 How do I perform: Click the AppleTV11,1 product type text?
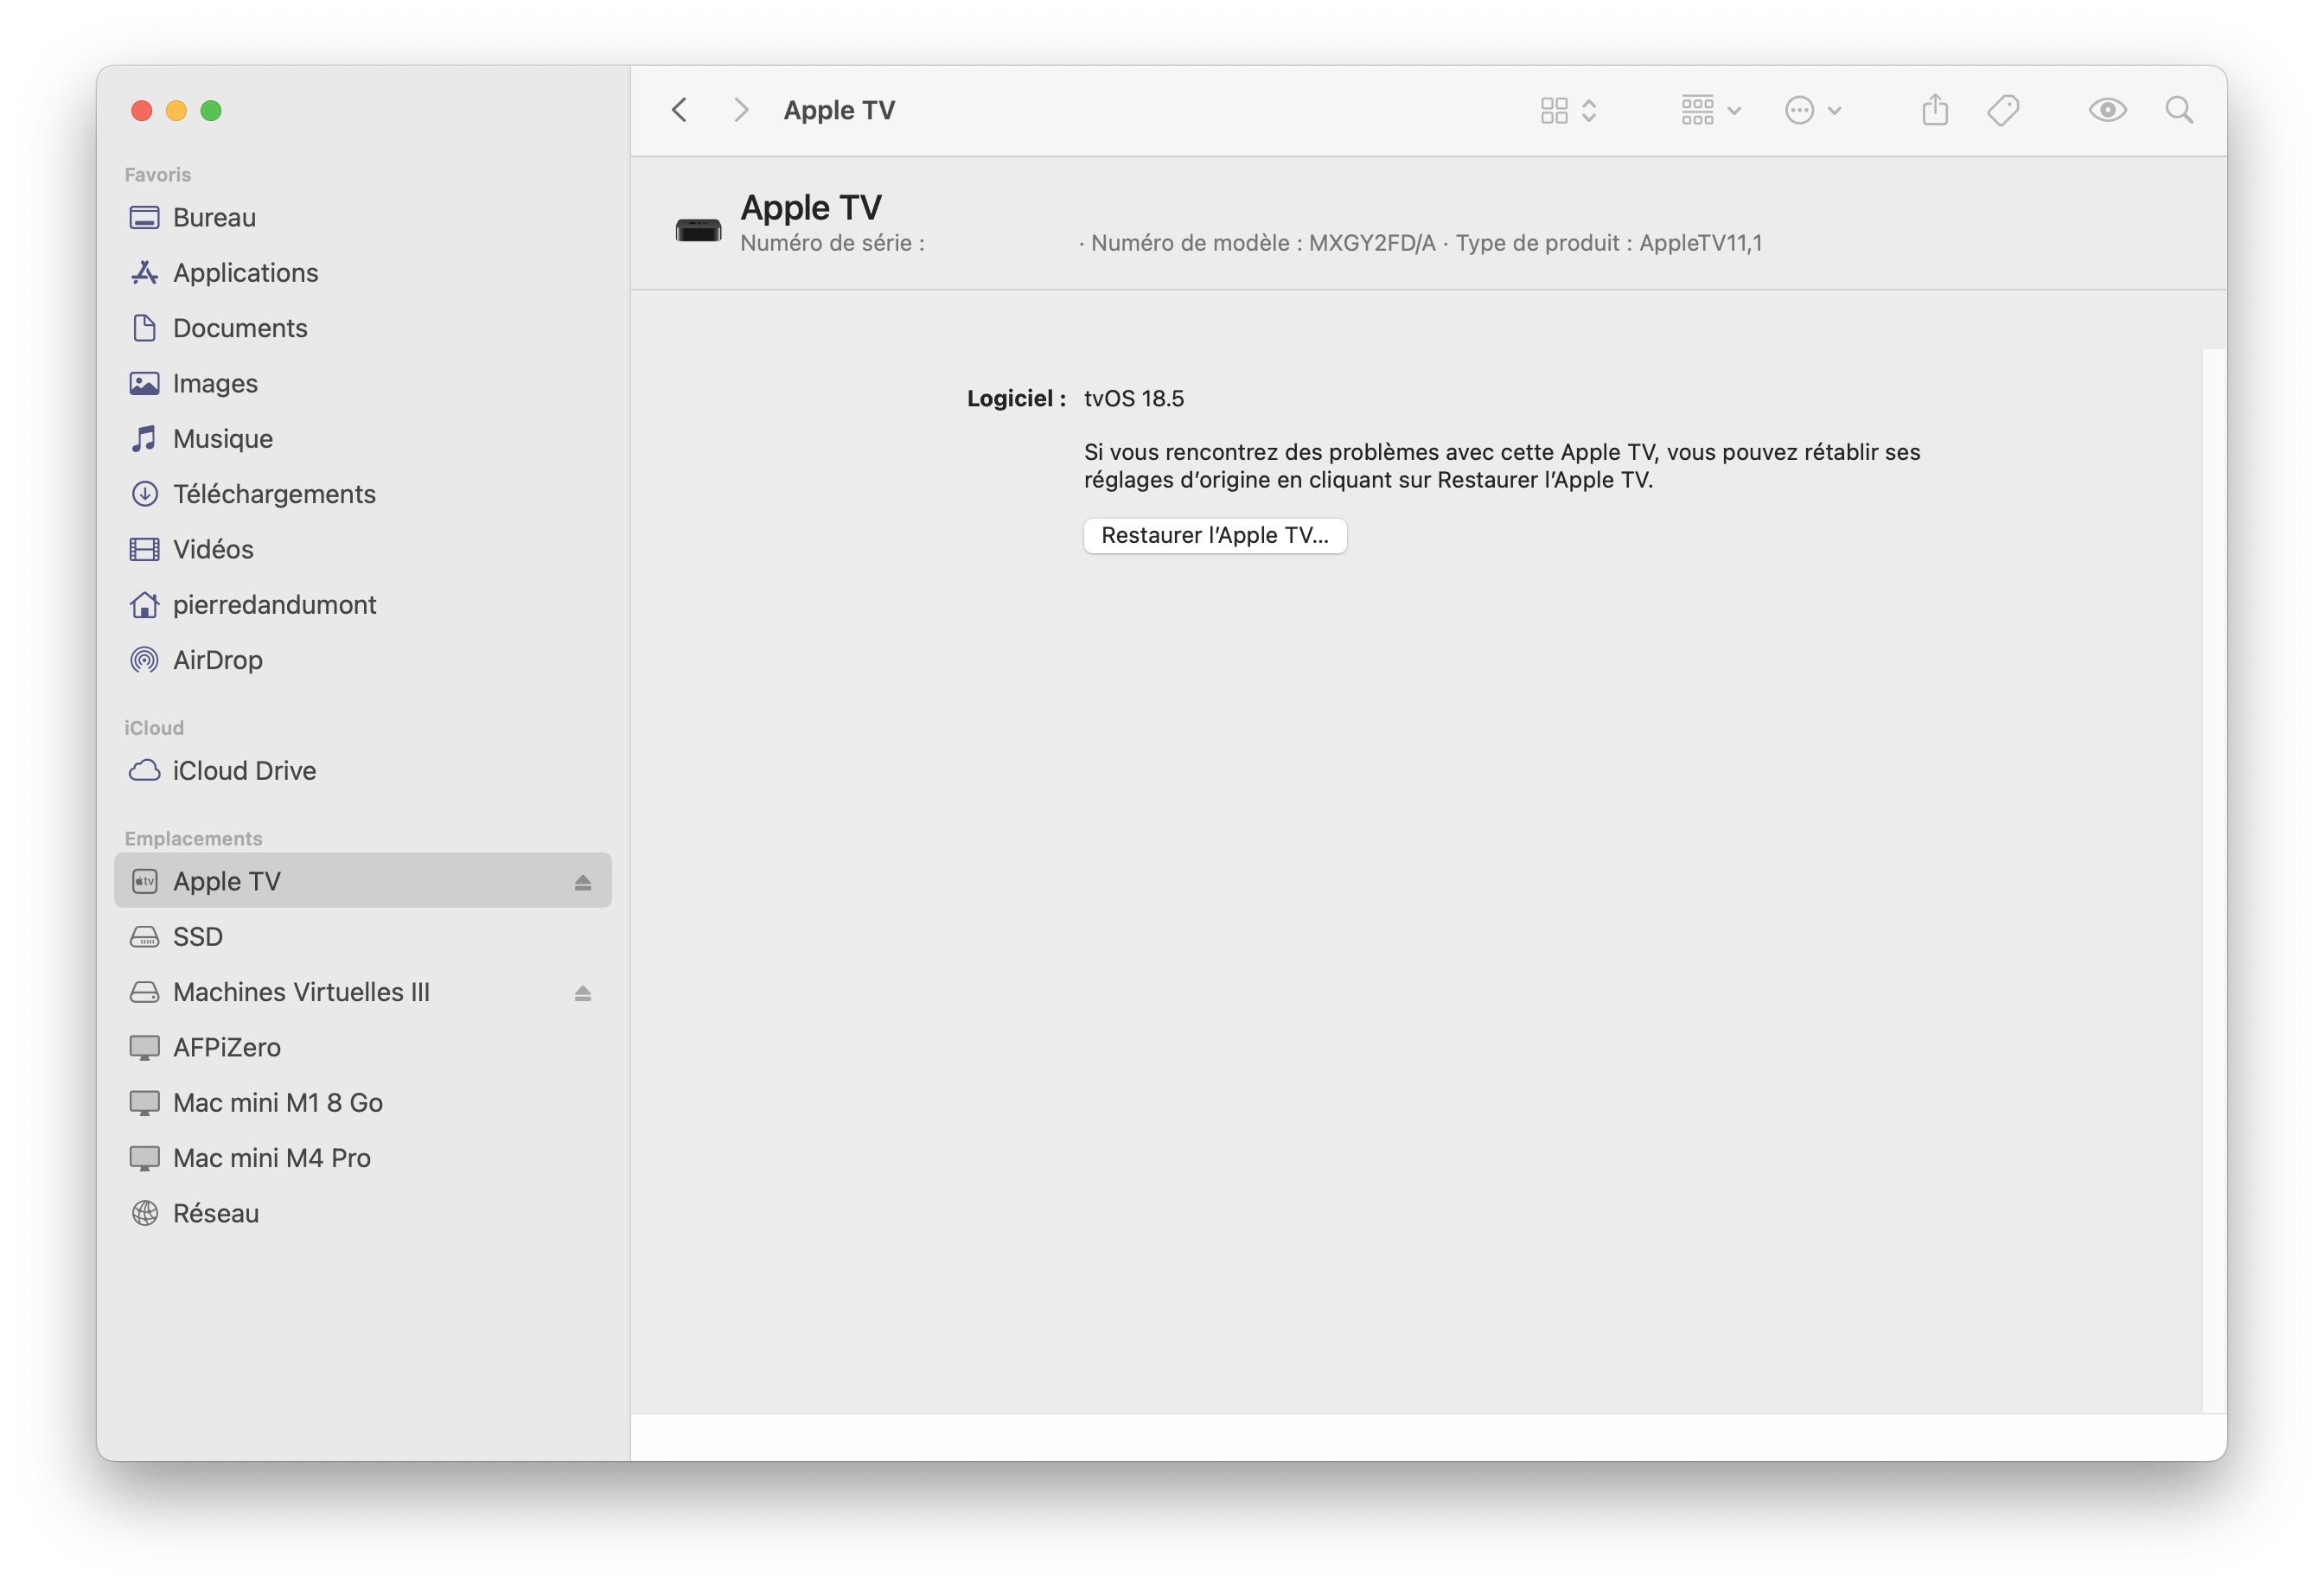[1700, 243]
